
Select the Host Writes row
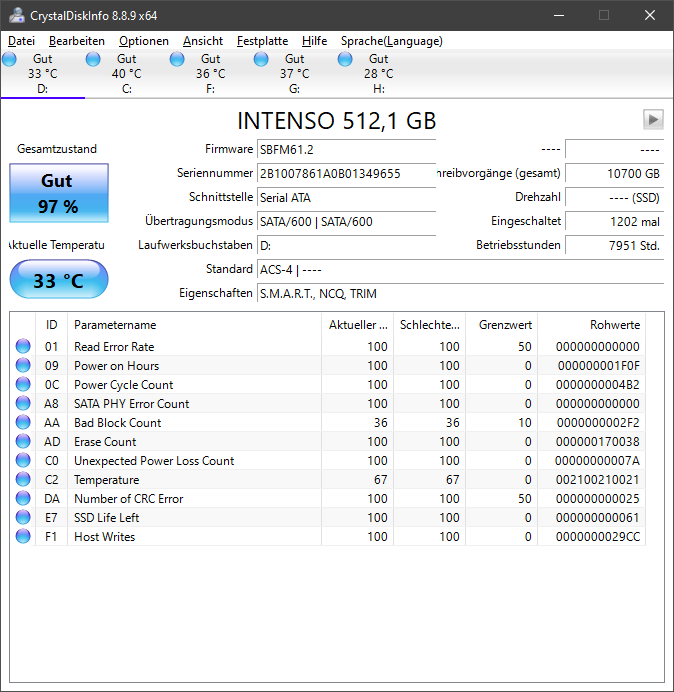(x=328, y=536)
